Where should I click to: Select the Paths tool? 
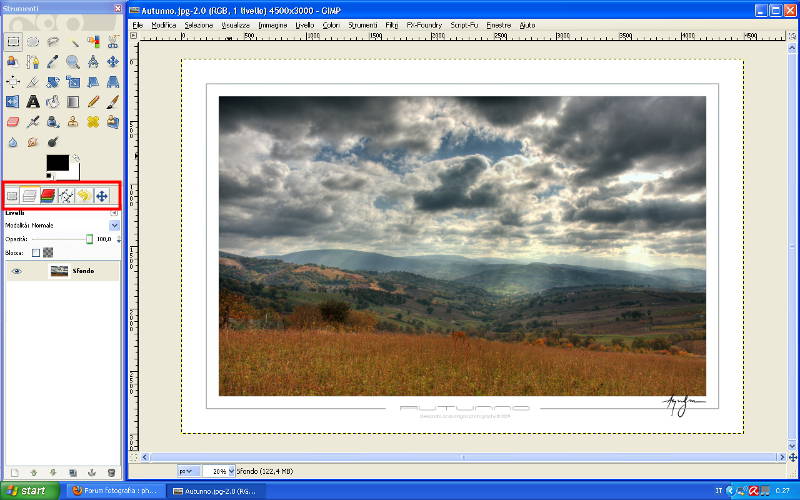33,62
